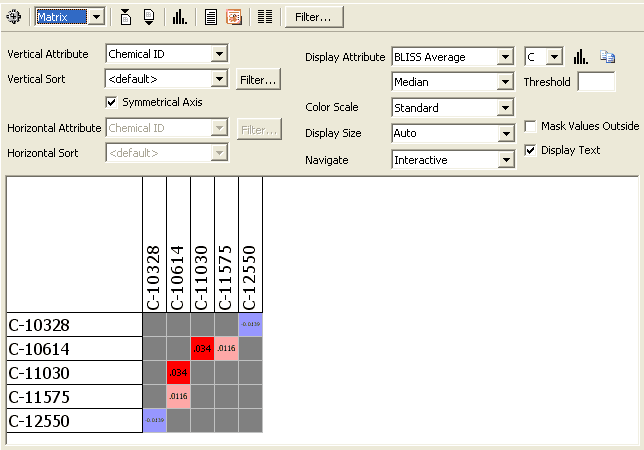The image size is (644, 450).
Task: Click the disabled Filter... button beside Horizontal Attribute
Action: click(x=259, y=129)
